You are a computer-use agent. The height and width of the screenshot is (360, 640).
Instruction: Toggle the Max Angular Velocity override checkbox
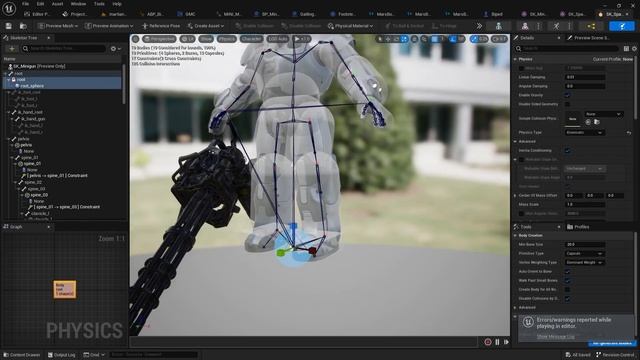[x=521, y=213]
